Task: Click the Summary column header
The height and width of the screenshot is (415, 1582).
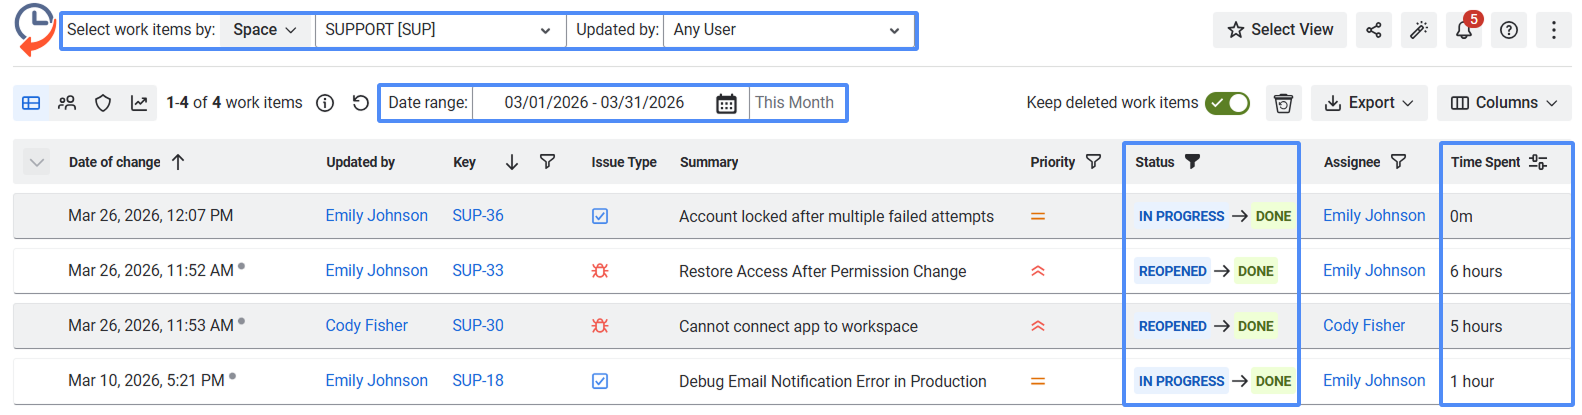Action: point(709,162)
